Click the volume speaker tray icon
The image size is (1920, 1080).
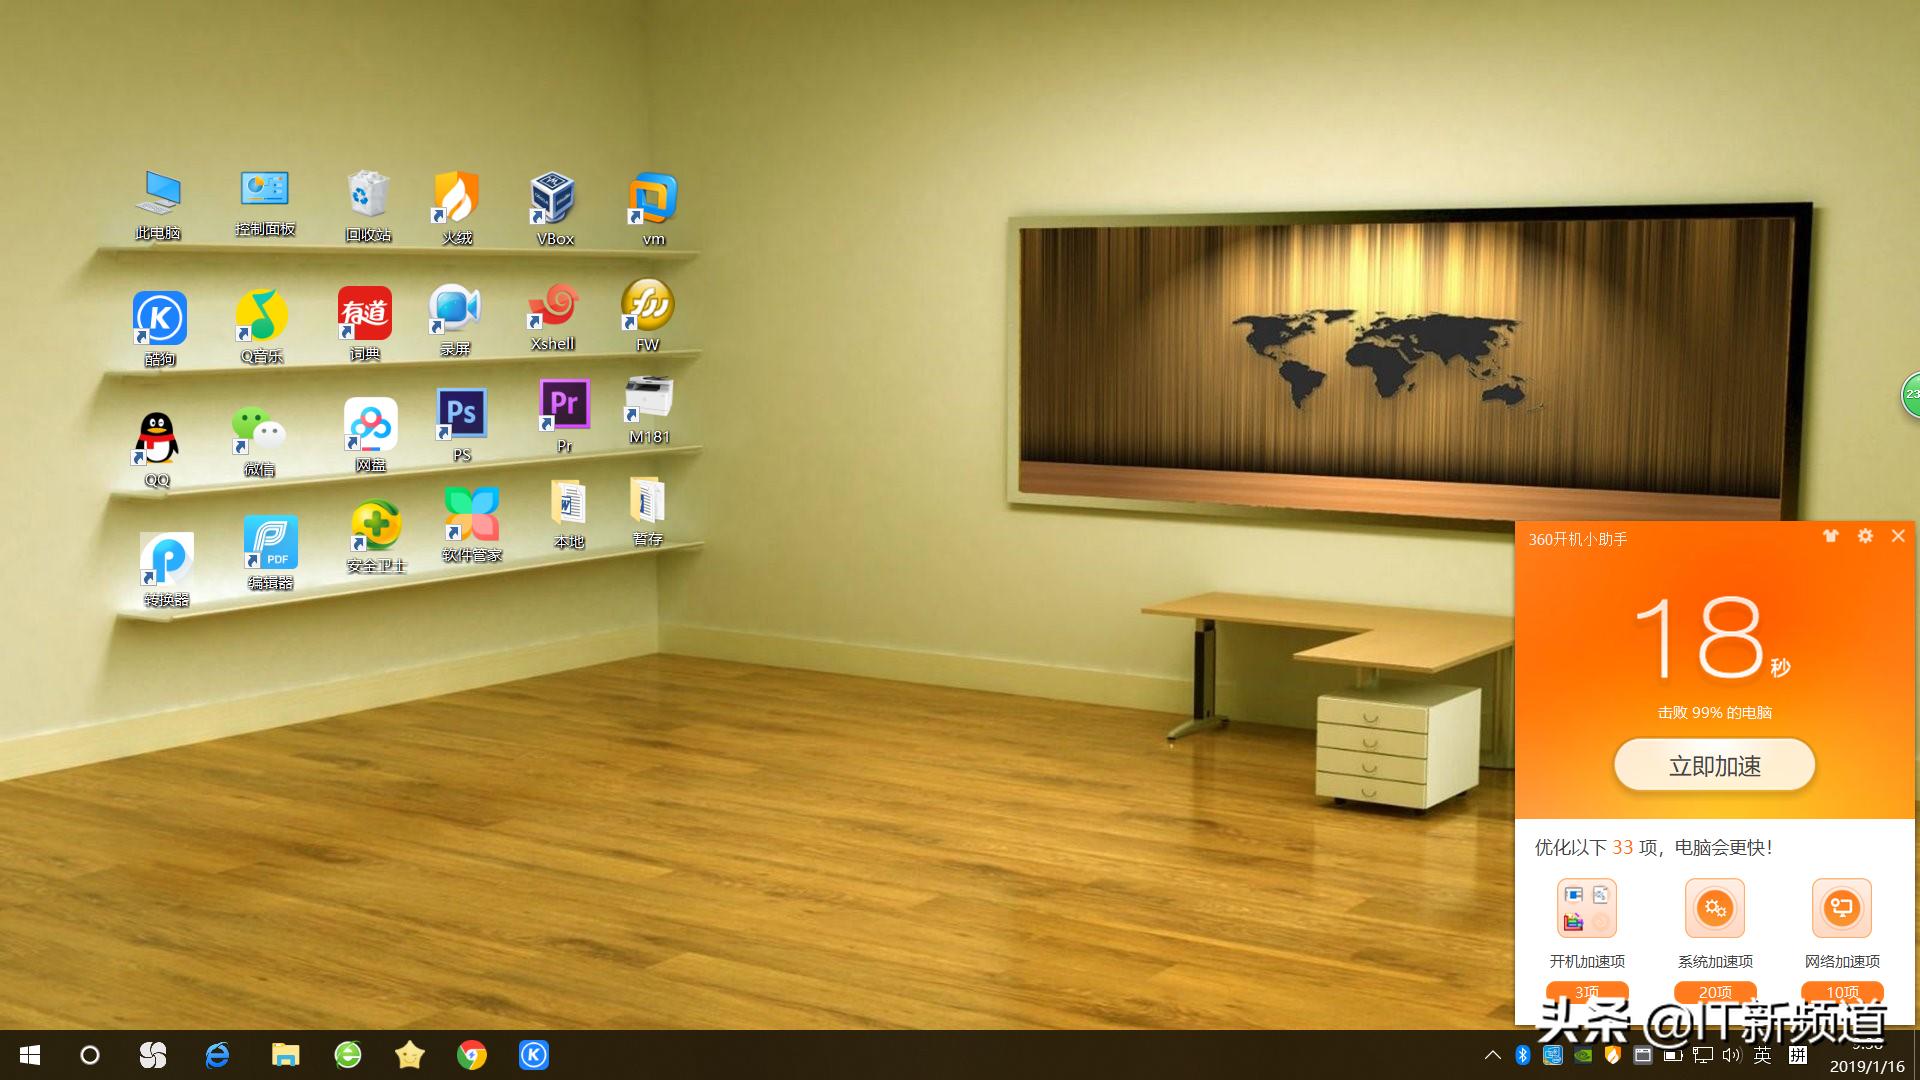click(1732, 1055)
